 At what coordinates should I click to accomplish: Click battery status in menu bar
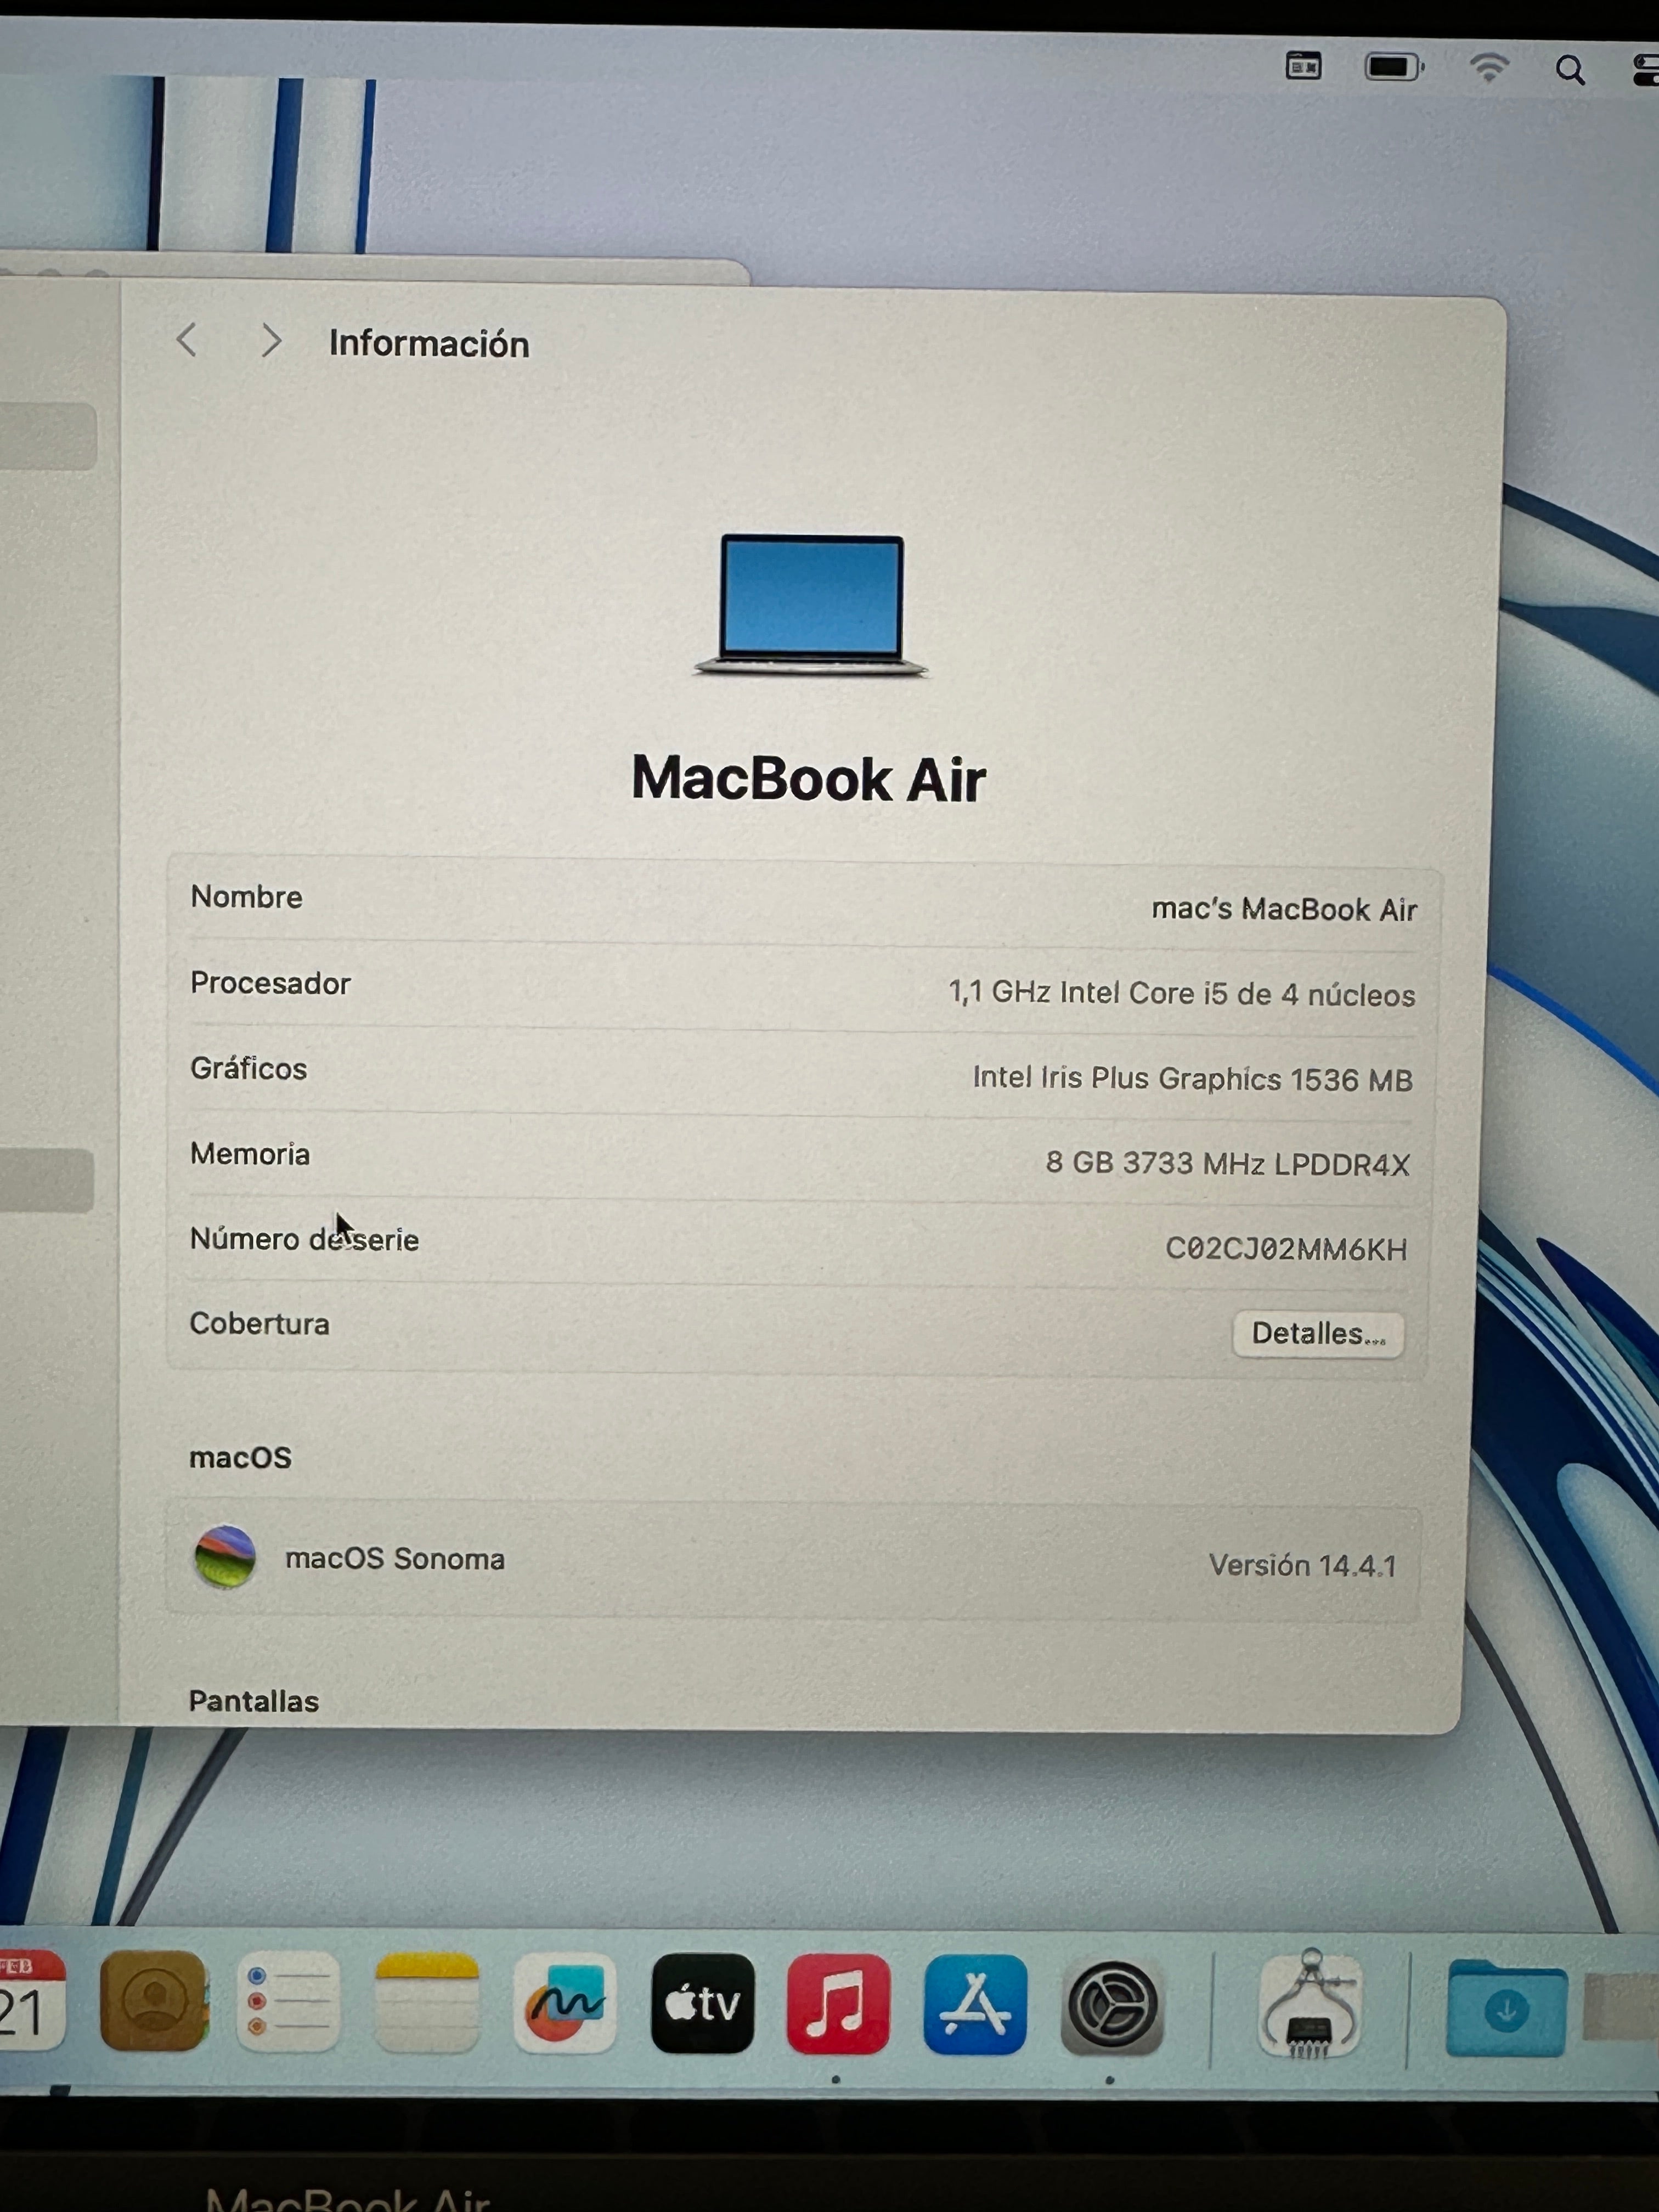coord(1394,67)
